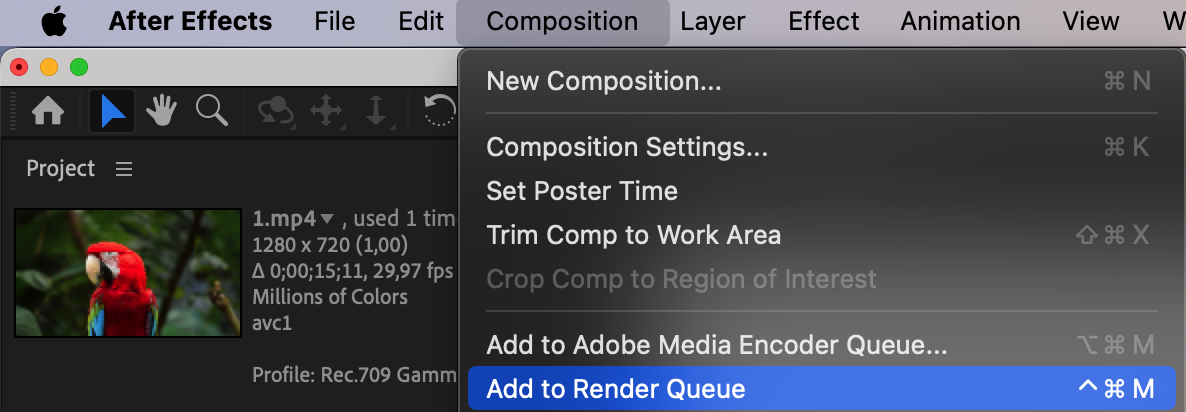The width and height of the screenshot is (1186, 412).
Task: Select the Rotation tool
Action: [x=440, y=112]
